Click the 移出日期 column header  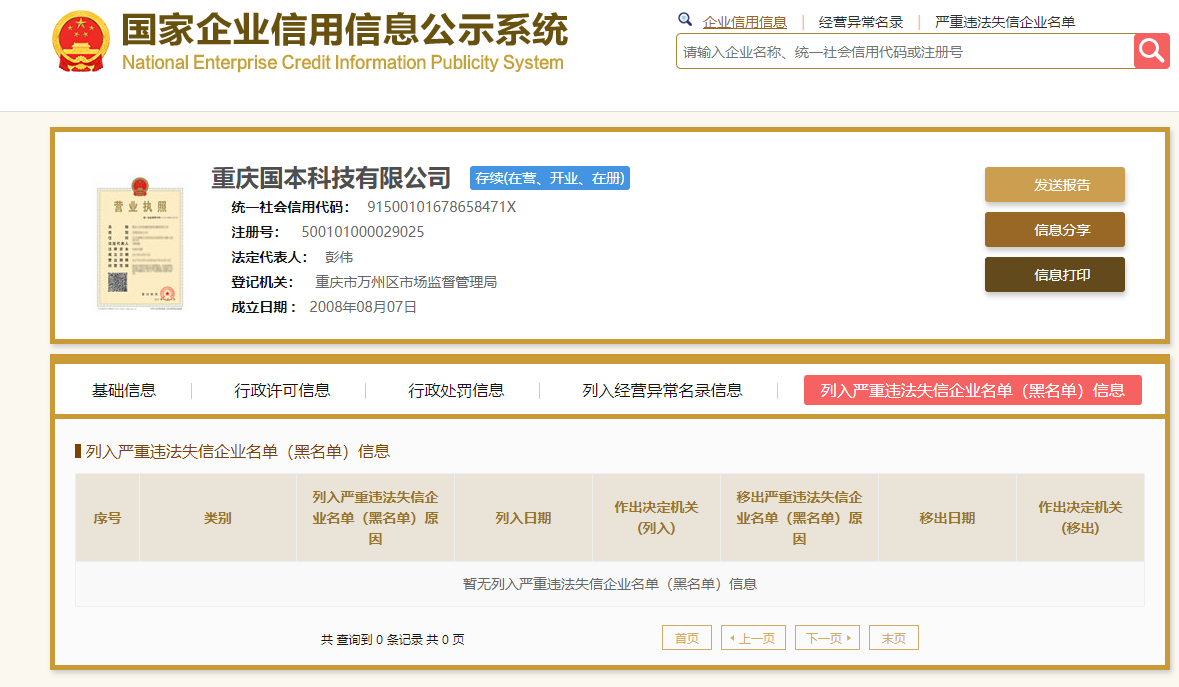point(947,518)
